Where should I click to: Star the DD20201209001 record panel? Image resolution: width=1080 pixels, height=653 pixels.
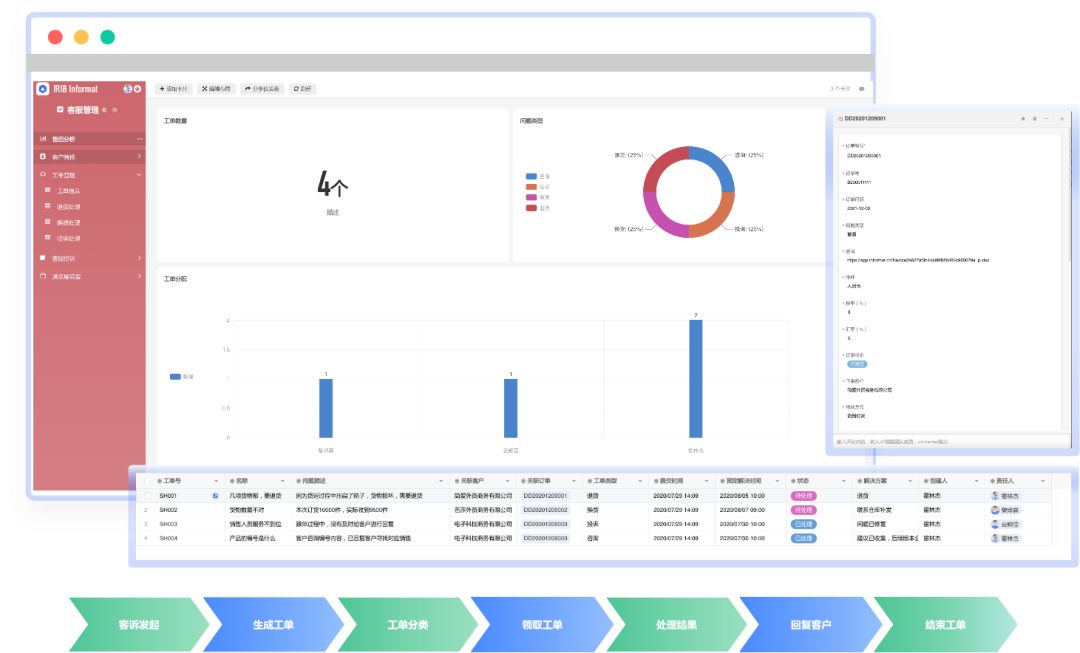pyautogui.click(x=1023, y=118)
